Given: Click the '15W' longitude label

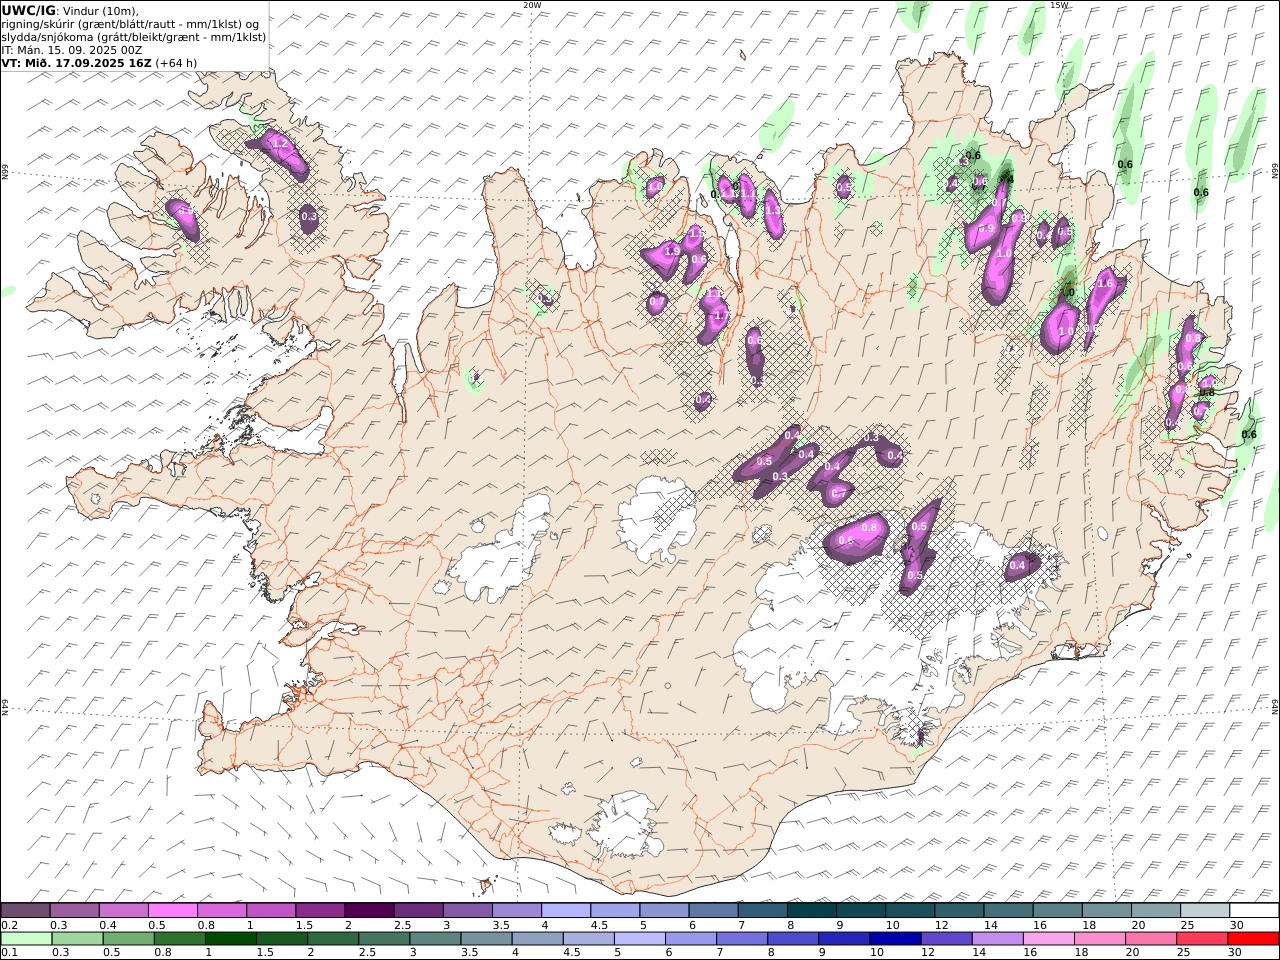Looking at the screenshot, I should [x=1059, y=5].
